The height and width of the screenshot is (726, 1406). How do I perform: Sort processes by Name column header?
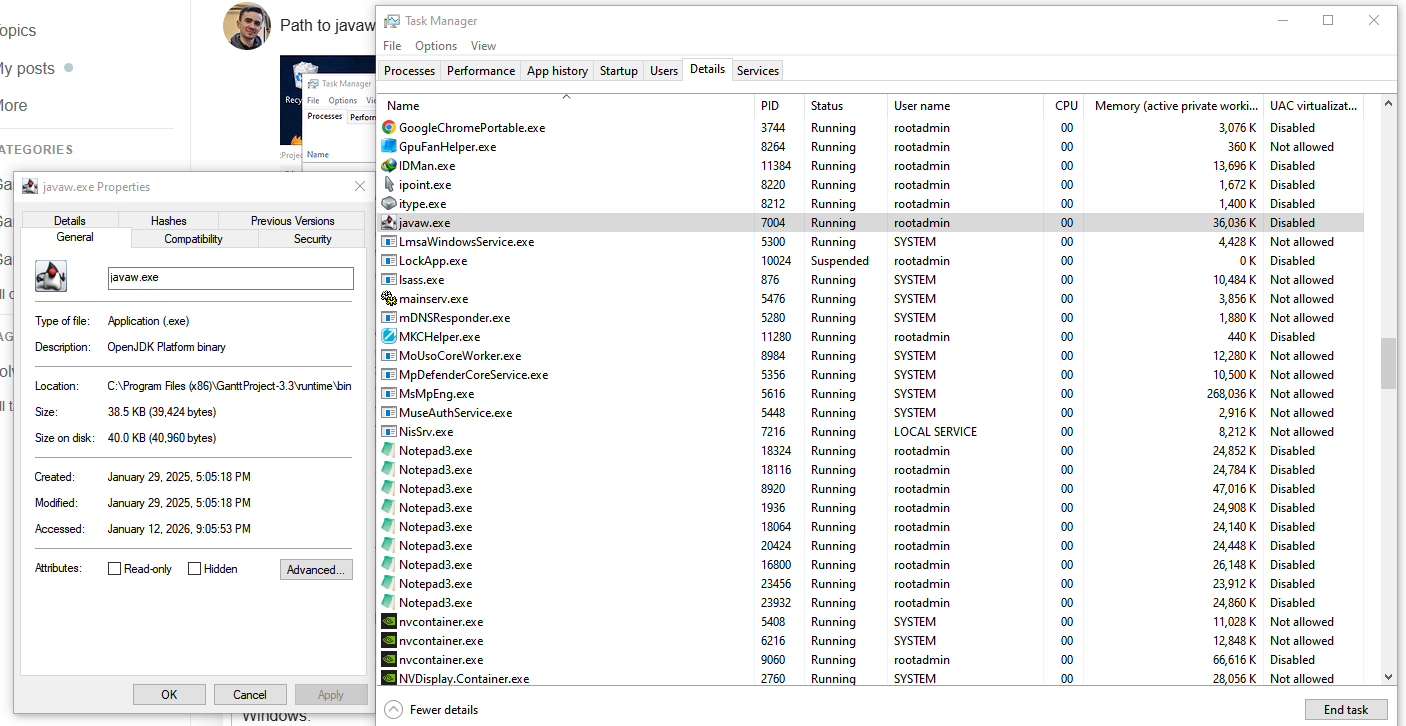404,106
